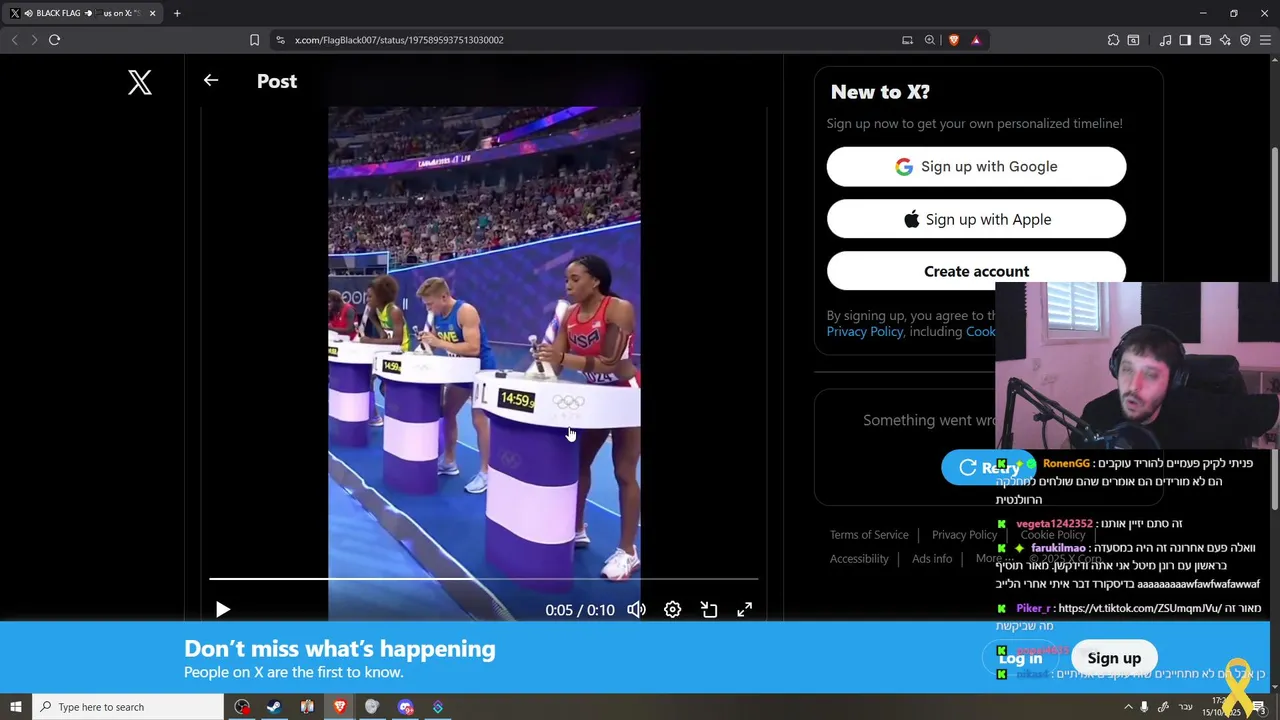Mute the tab via speaker icon
This screenshot has width=1280, height=720.
tap(28, 13)
